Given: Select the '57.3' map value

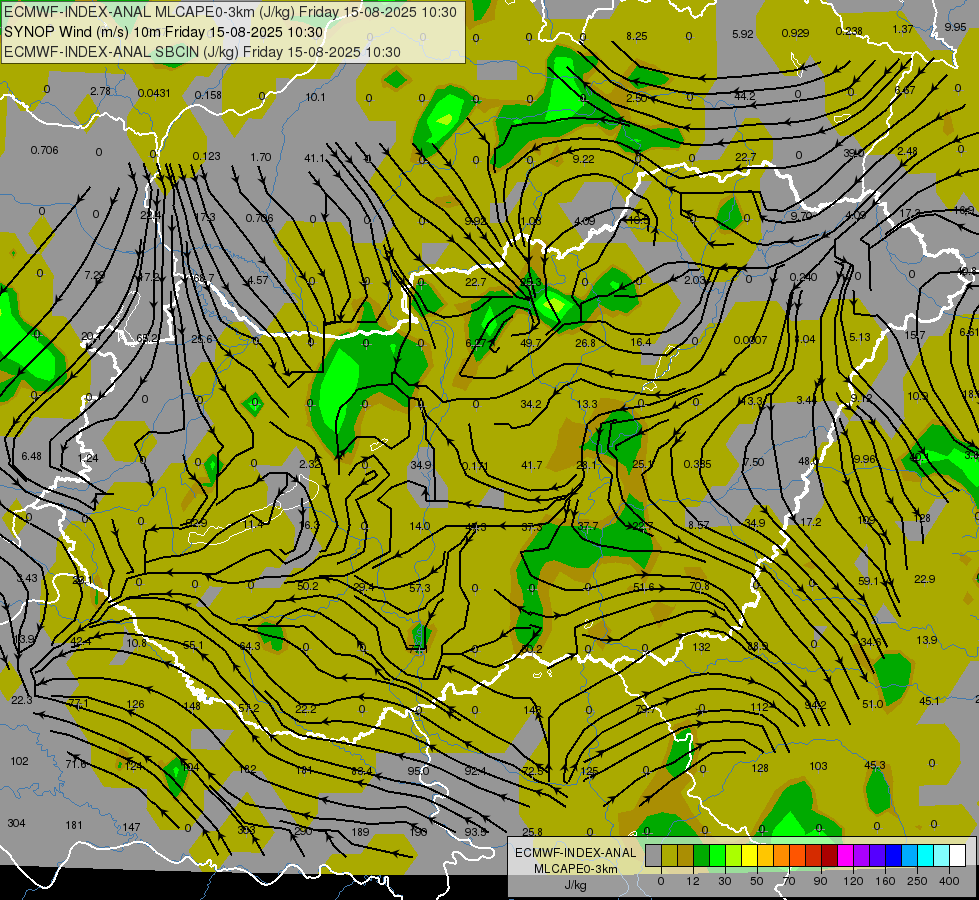Looking at the screenshot, I should click(x=420, y=588).
